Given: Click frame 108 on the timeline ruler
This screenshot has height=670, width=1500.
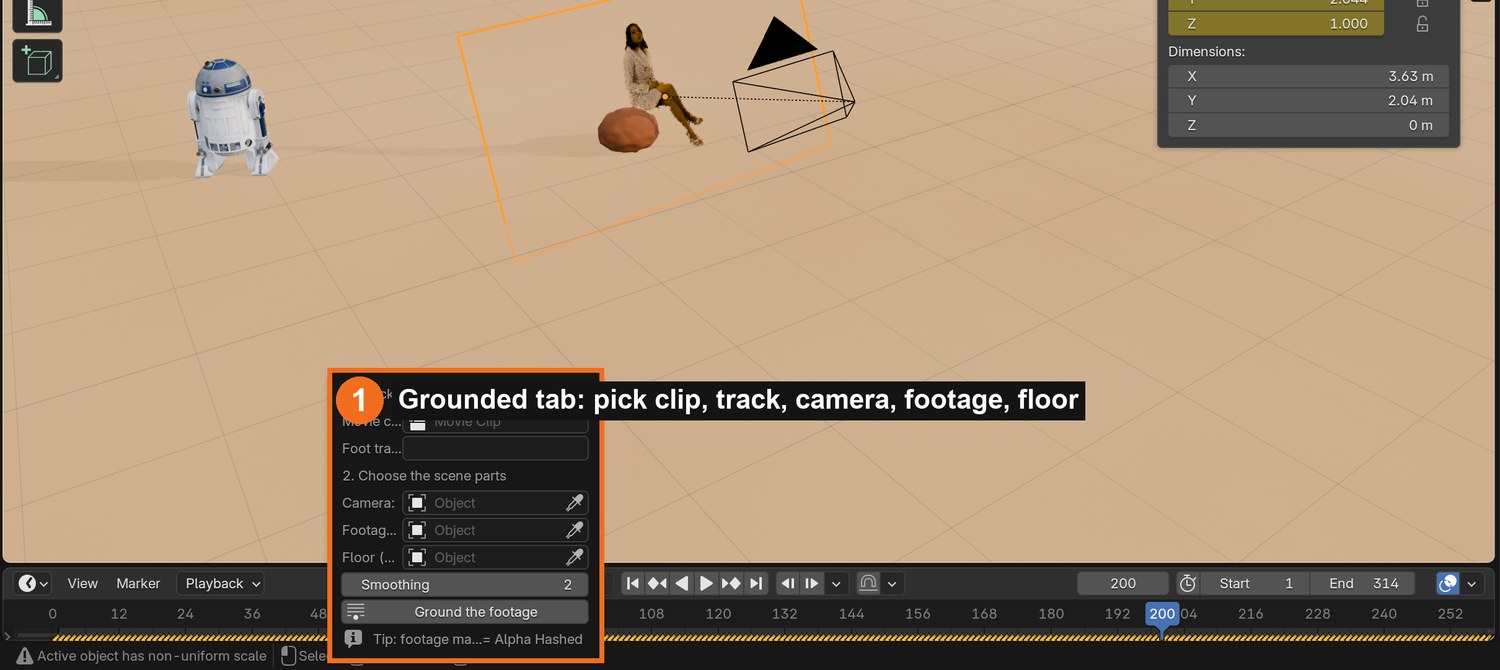Looking at the screenshot, I should pos(651,614).
